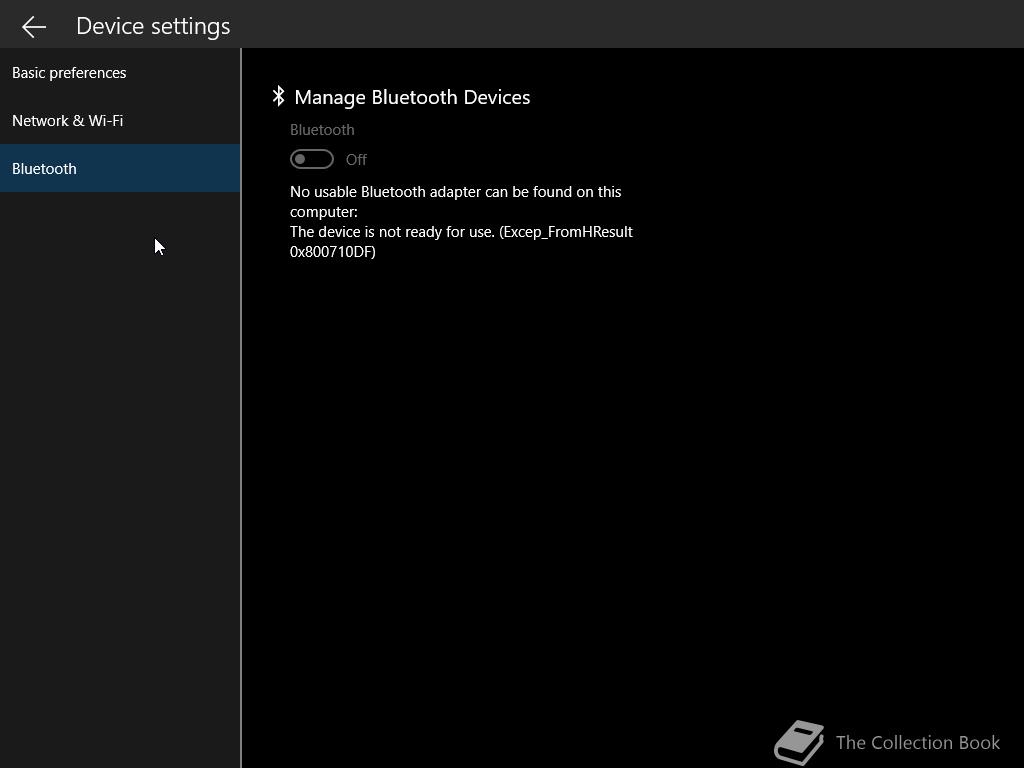Image resolution: width=1024 pixels, height=768 pixels.
Task: Click the 'Off' label next to toggle
Action: pyautogui.click(x=356, y=159)
